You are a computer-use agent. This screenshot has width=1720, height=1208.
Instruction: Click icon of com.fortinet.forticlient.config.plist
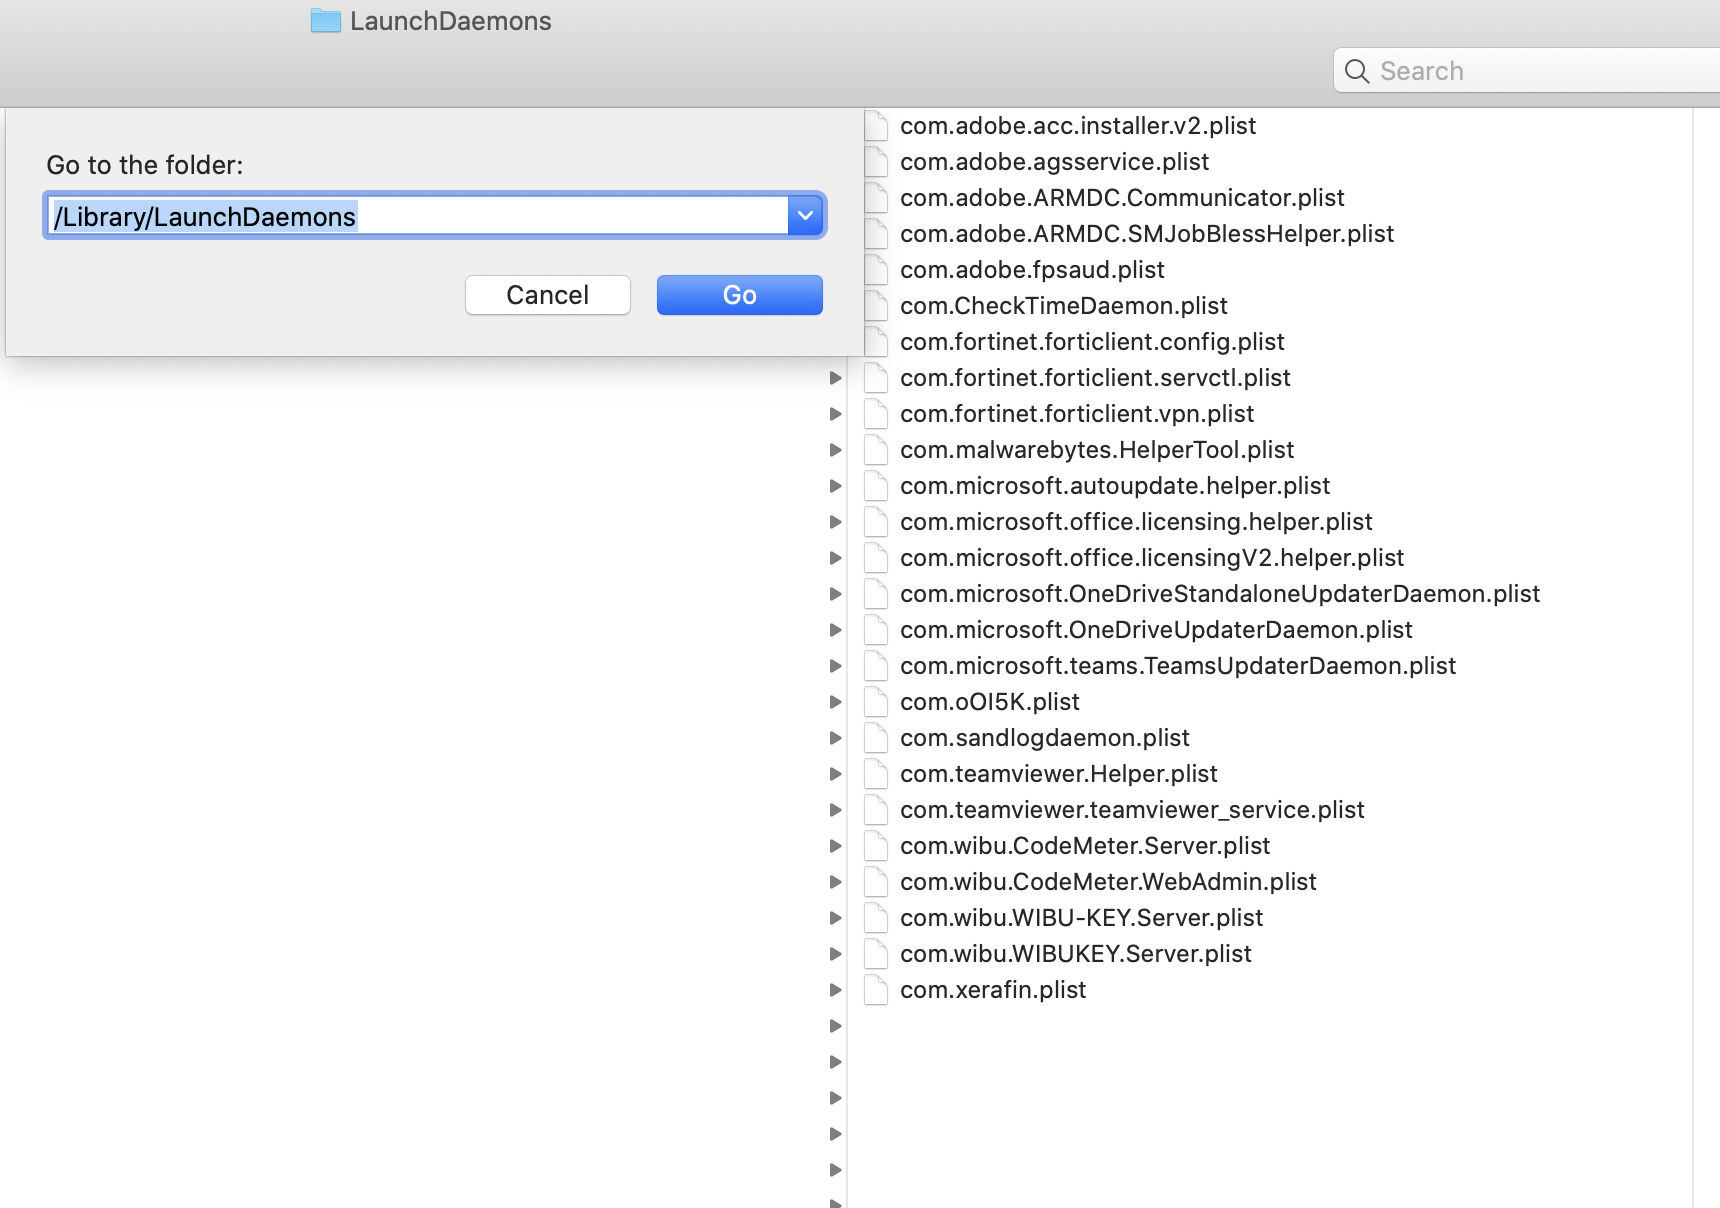pos(876,342)
